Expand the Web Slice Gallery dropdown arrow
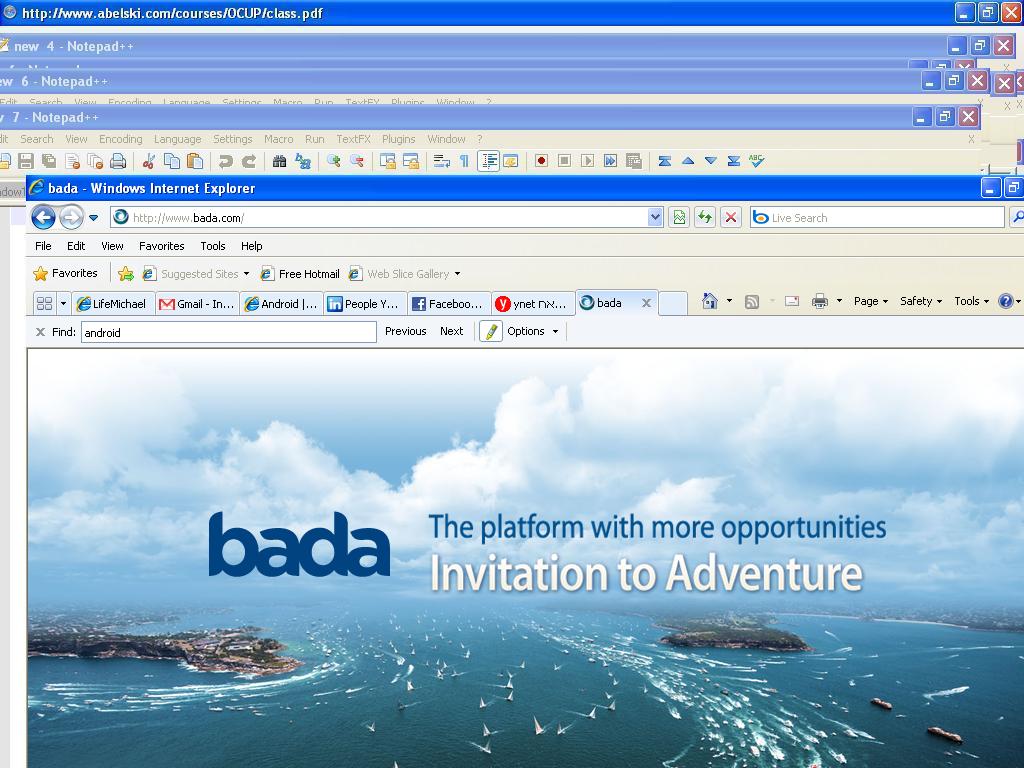The height and width of the screenshot is (768, 1024). click(457, 274)
